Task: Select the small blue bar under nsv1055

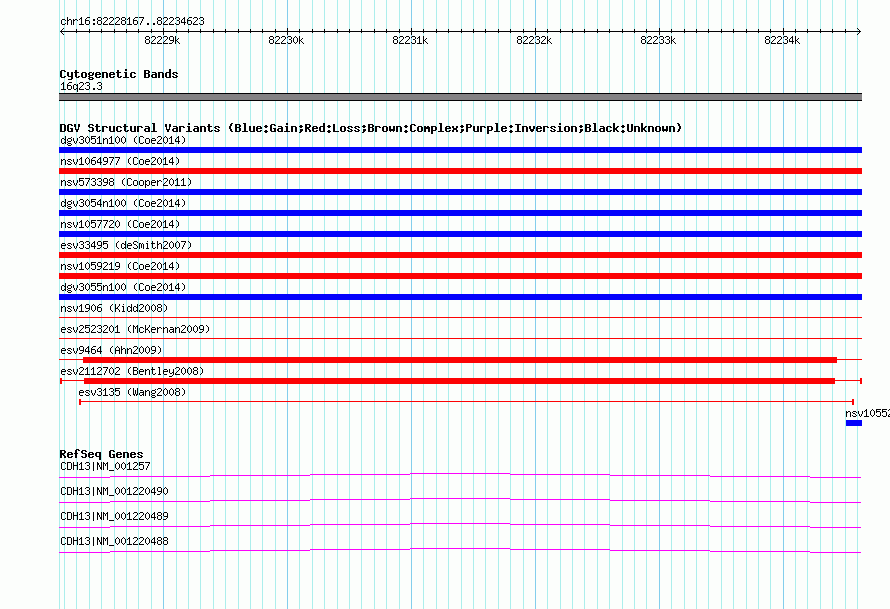Action: point(854,423)
